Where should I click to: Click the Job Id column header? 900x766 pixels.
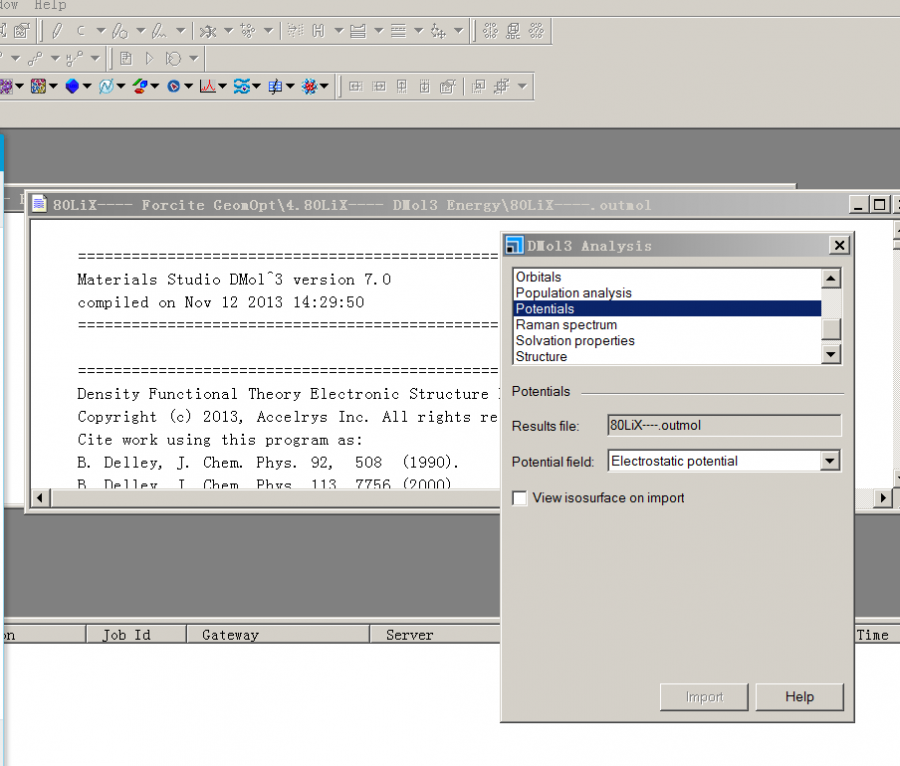point(136,635)
